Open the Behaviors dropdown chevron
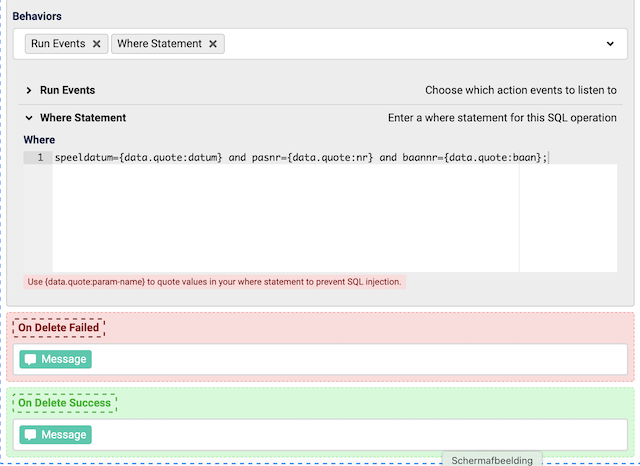 tap(610, 44)
